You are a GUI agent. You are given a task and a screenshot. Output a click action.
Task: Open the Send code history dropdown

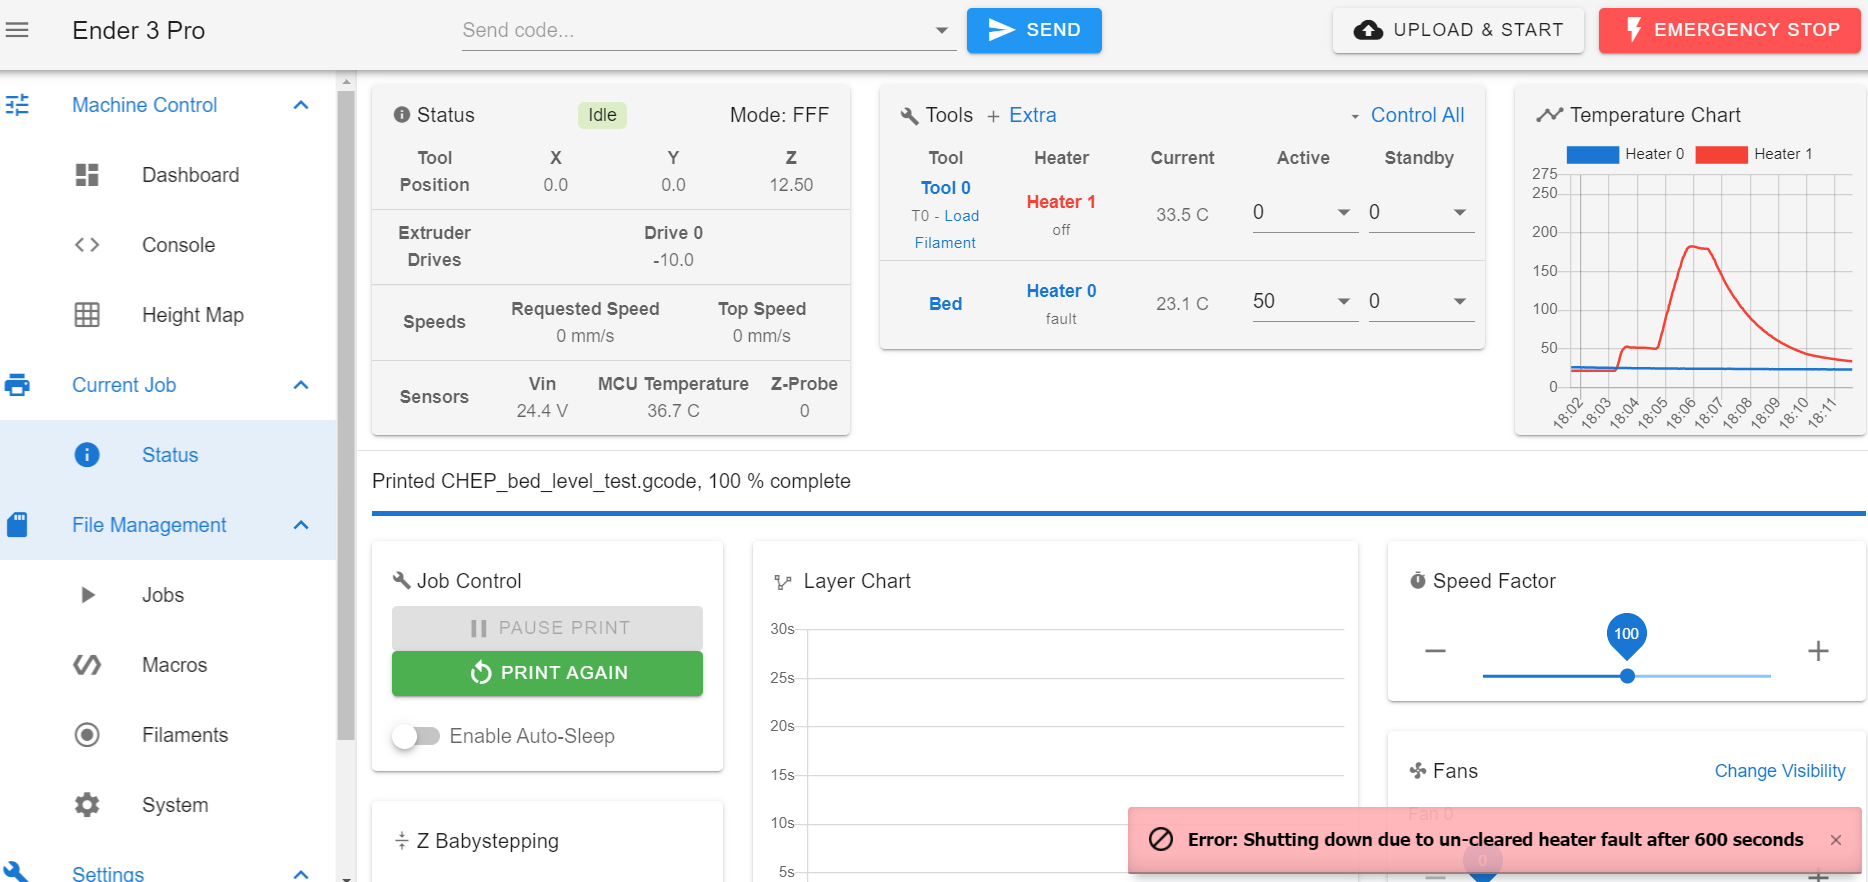click(x=941, y=30)
